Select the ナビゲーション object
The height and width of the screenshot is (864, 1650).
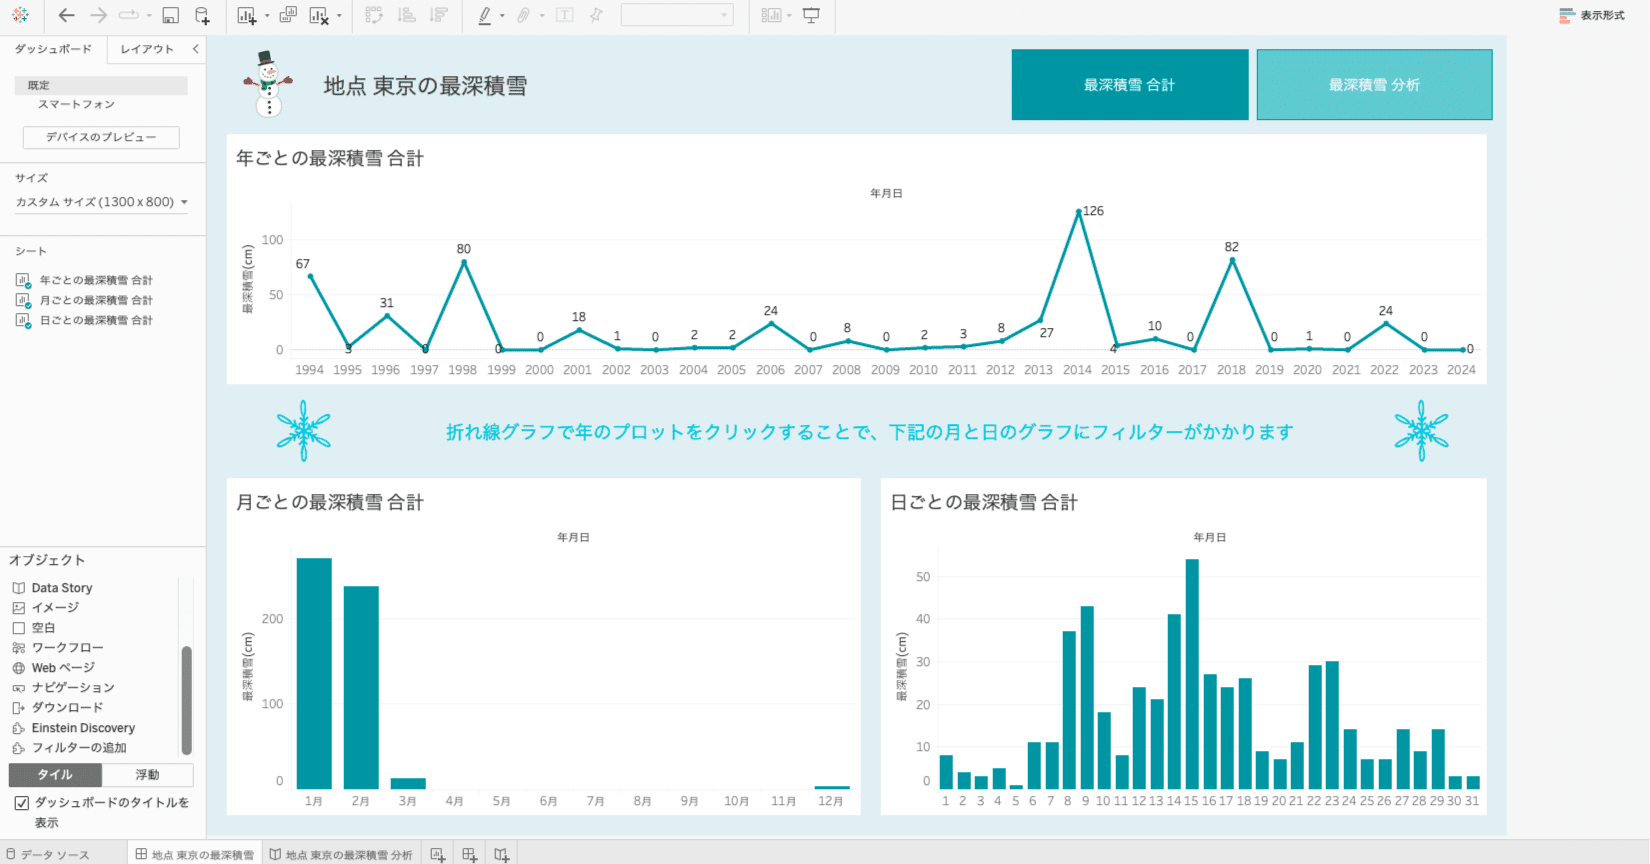[63, 688]
